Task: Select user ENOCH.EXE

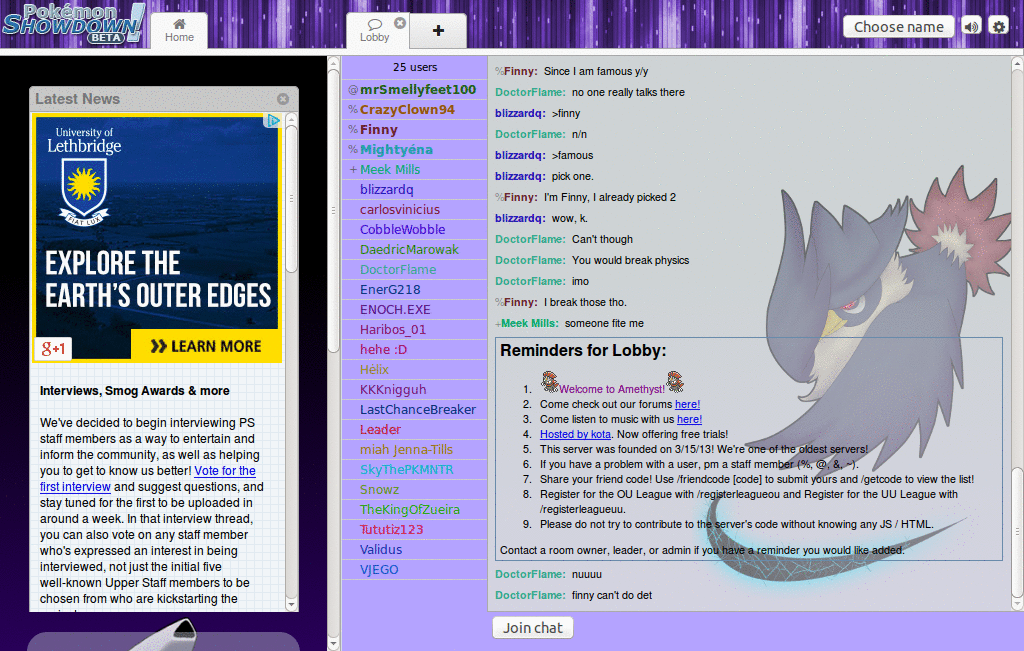Action: click(415, 310)
